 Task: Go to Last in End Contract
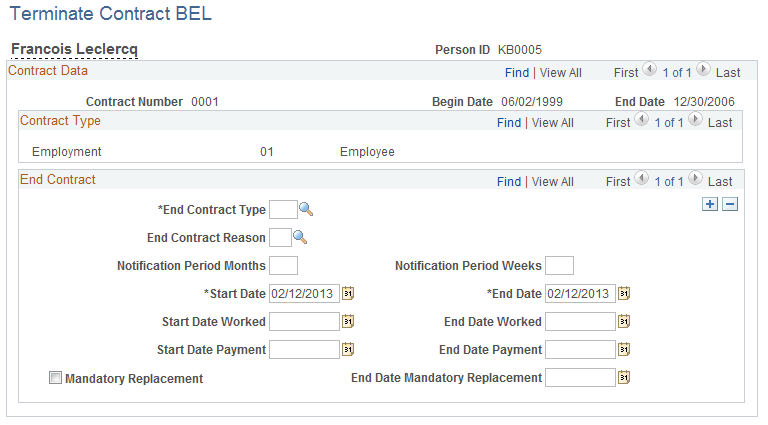pos(720,182)
